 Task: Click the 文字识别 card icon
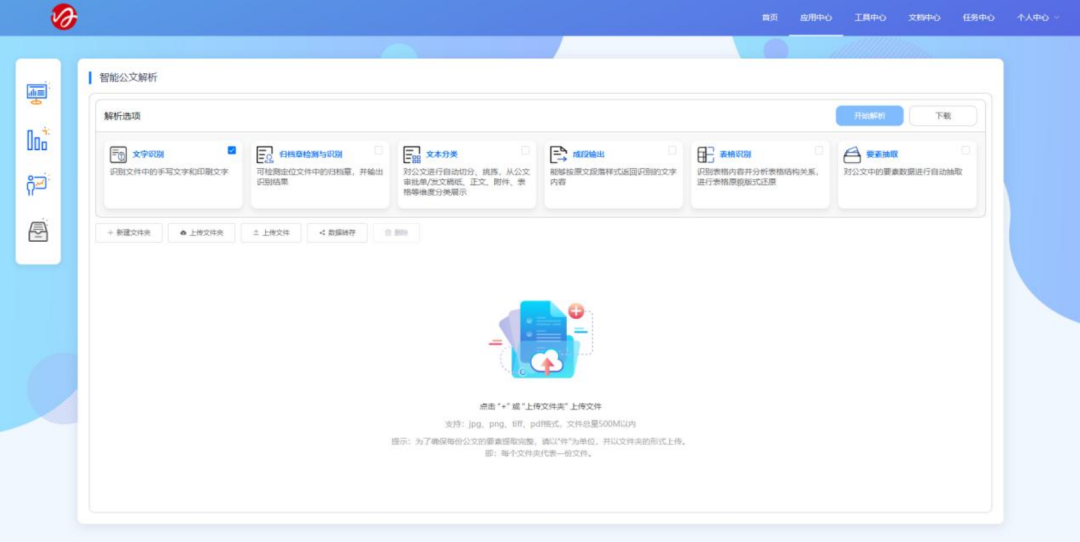tap(118, 154)
